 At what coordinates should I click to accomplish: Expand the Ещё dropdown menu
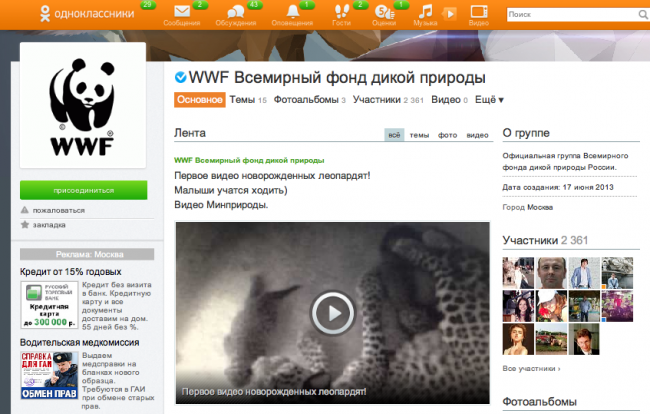tap(489, 100)
